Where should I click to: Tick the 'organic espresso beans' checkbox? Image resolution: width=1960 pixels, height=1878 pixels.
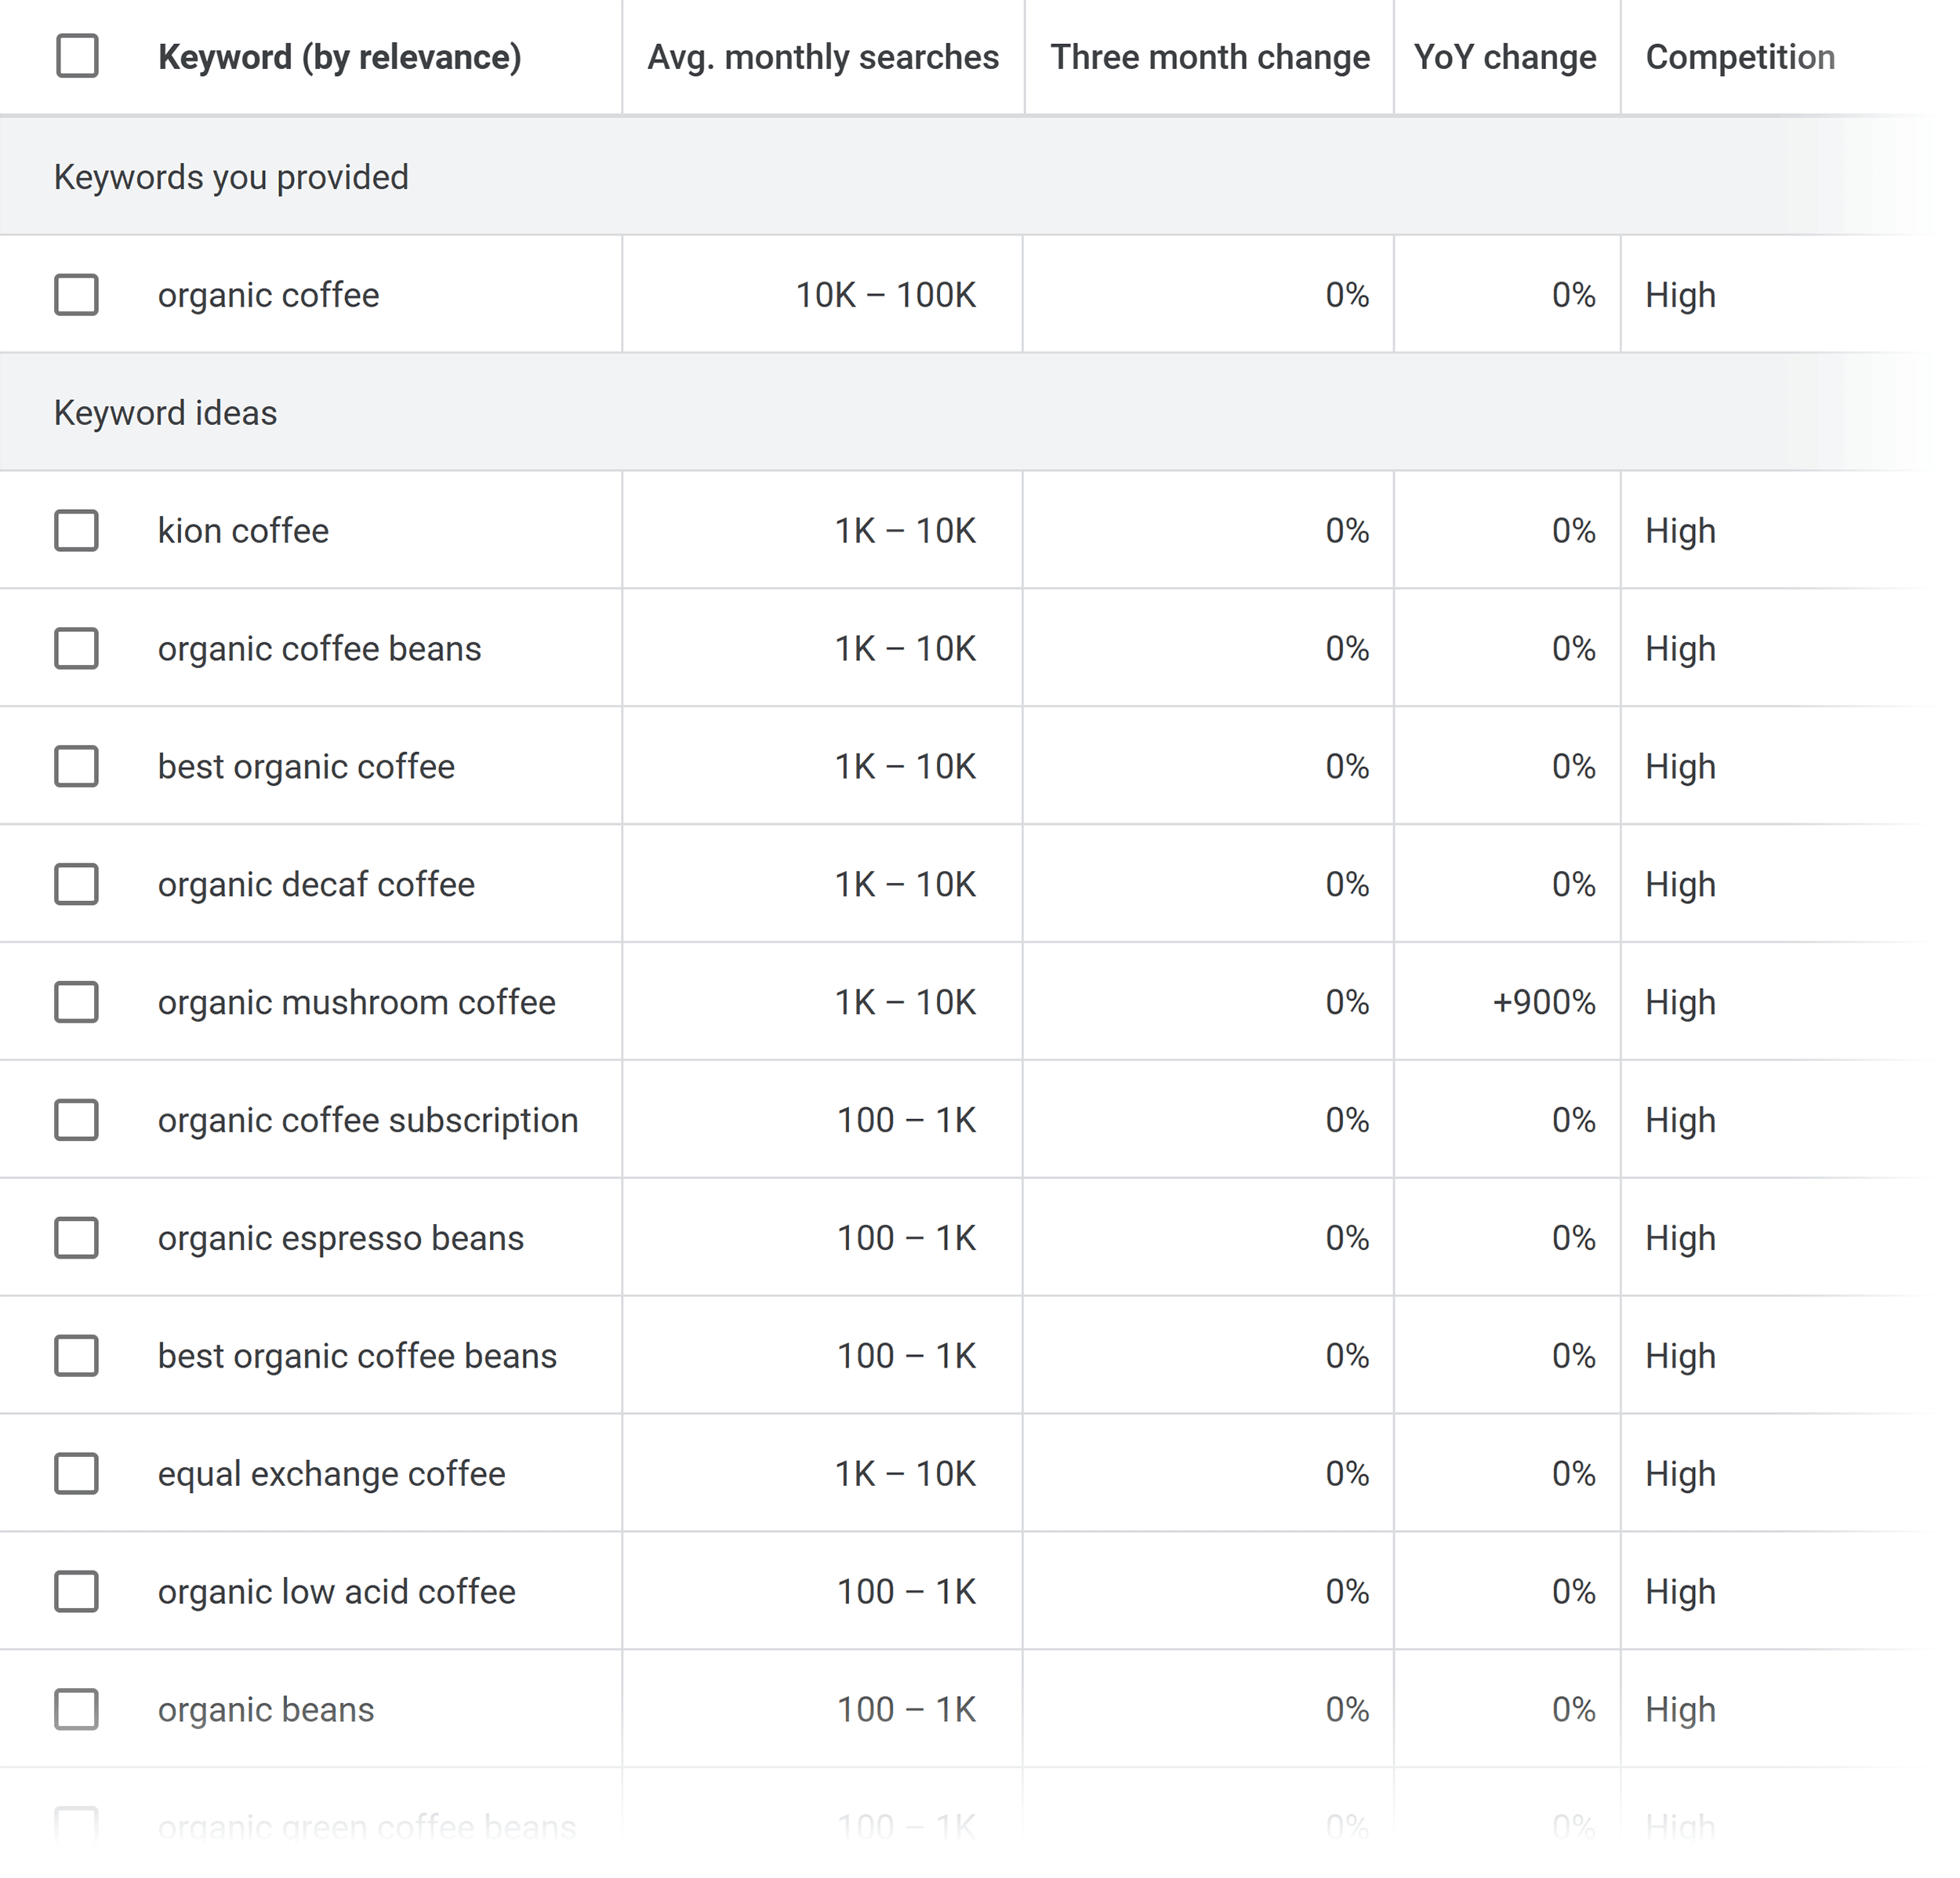tap(76, 1238)
